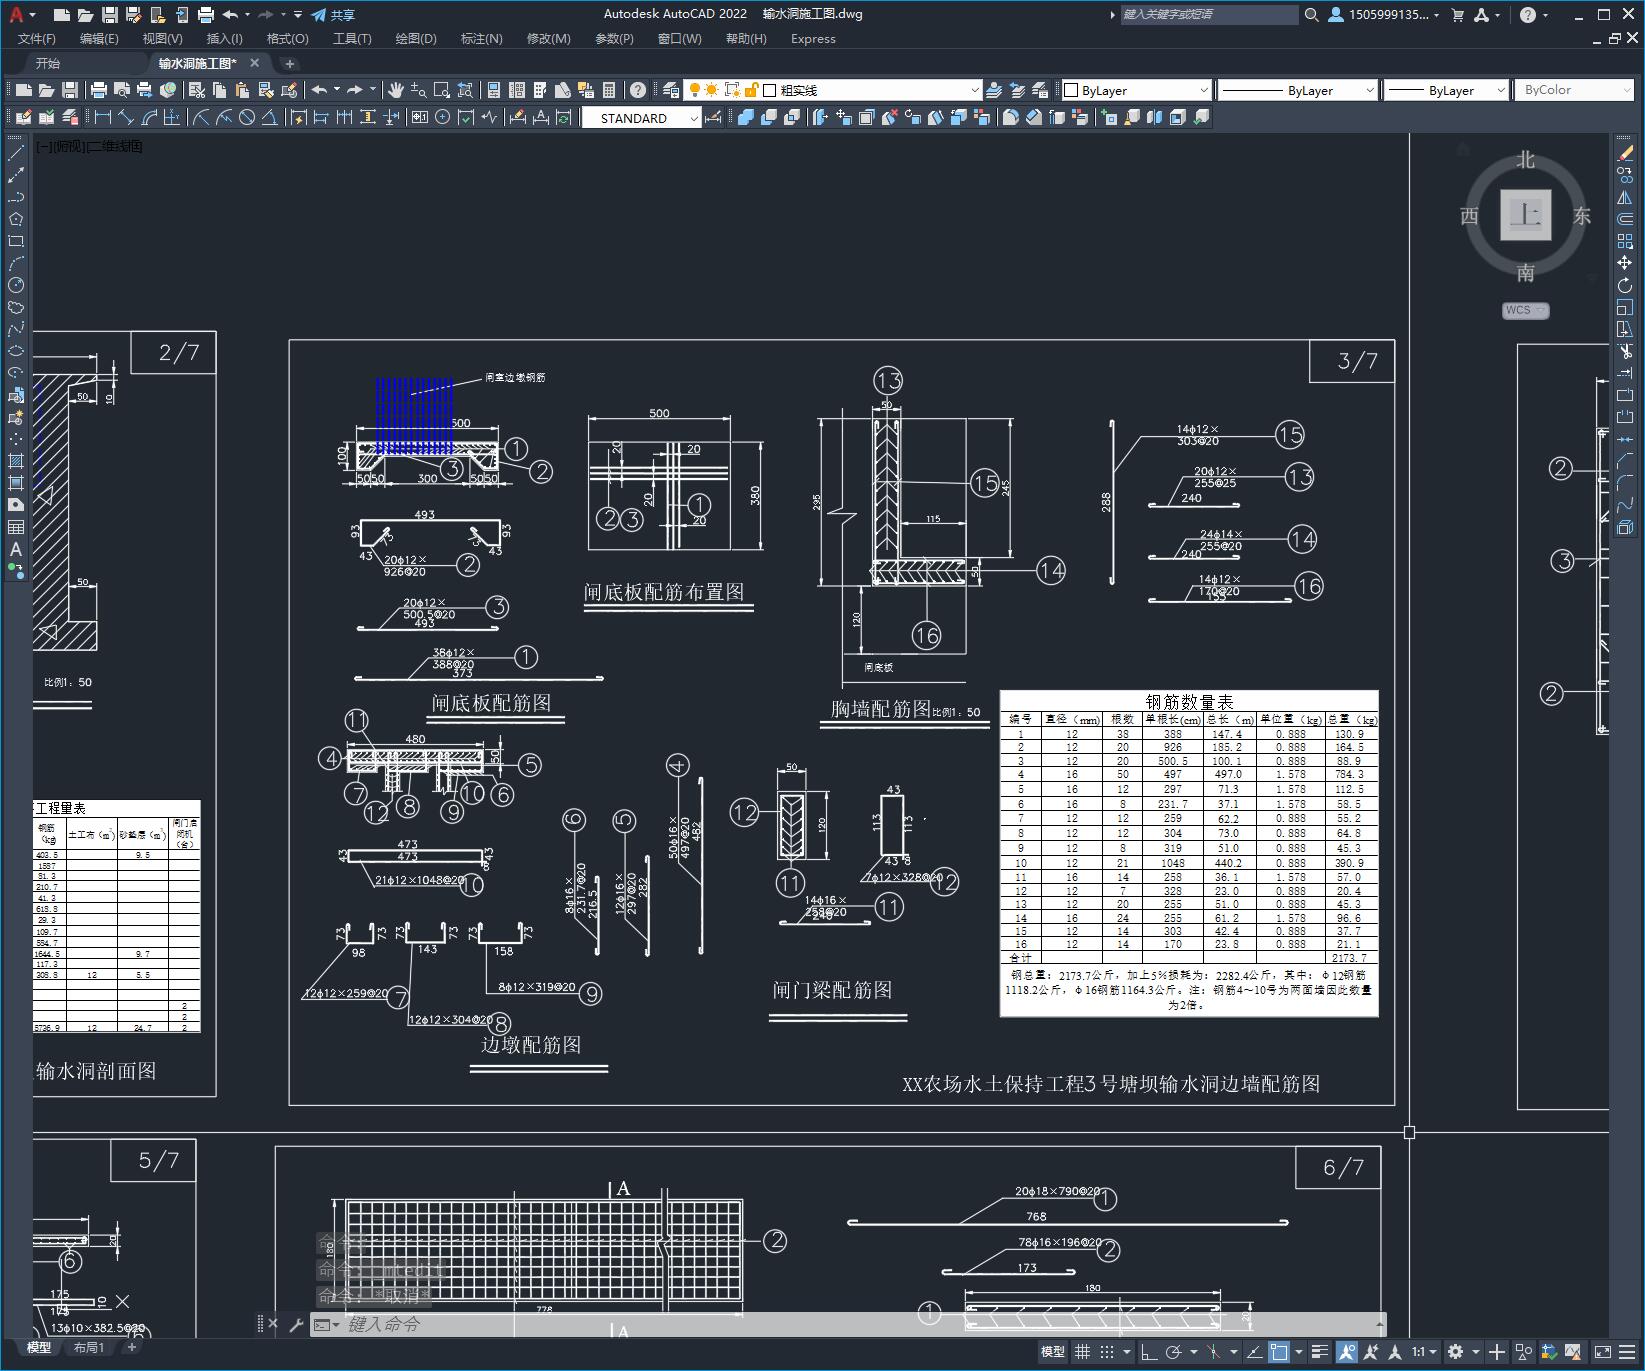The width and height of the screenshot is (1645, 1371).
Task: Toggle object snap square icon in status bar
Action: [x=1279, y=1352]
